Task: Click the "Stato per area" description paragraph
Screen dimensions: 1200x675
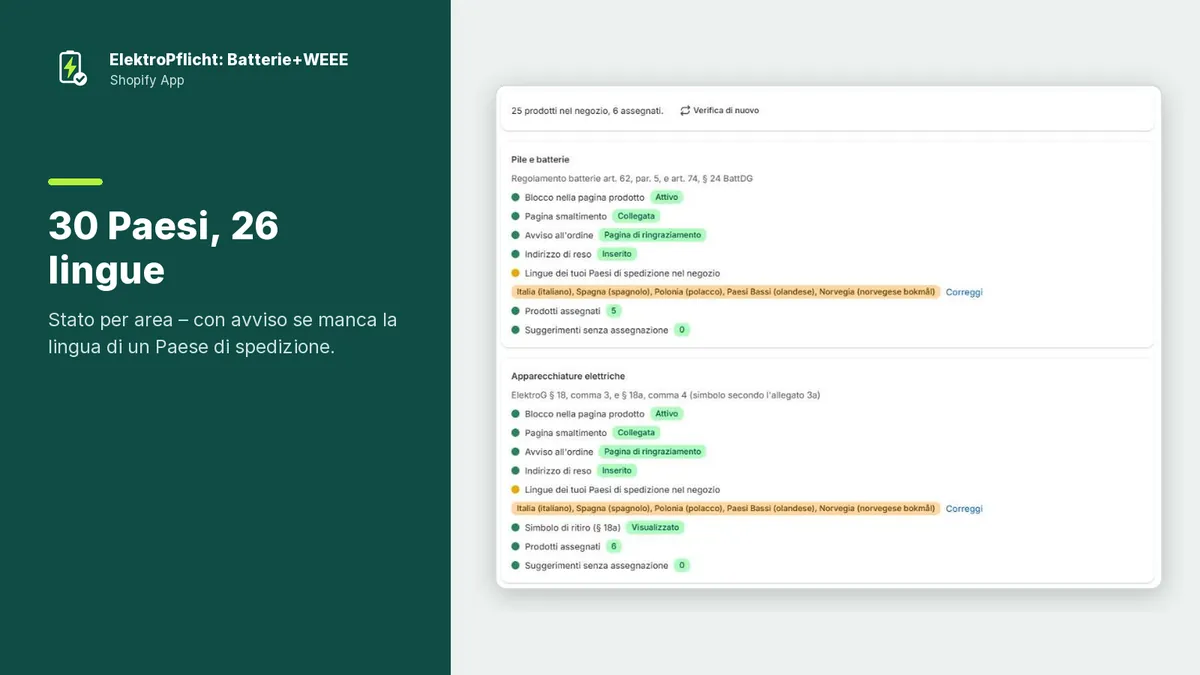Action: [223, 333]
